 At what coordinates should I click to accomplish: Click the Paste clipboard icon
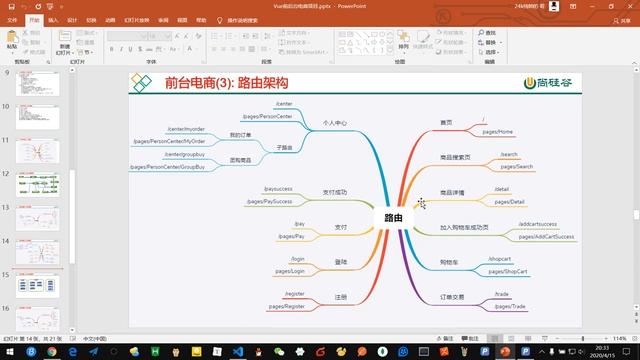coord(12,37)
